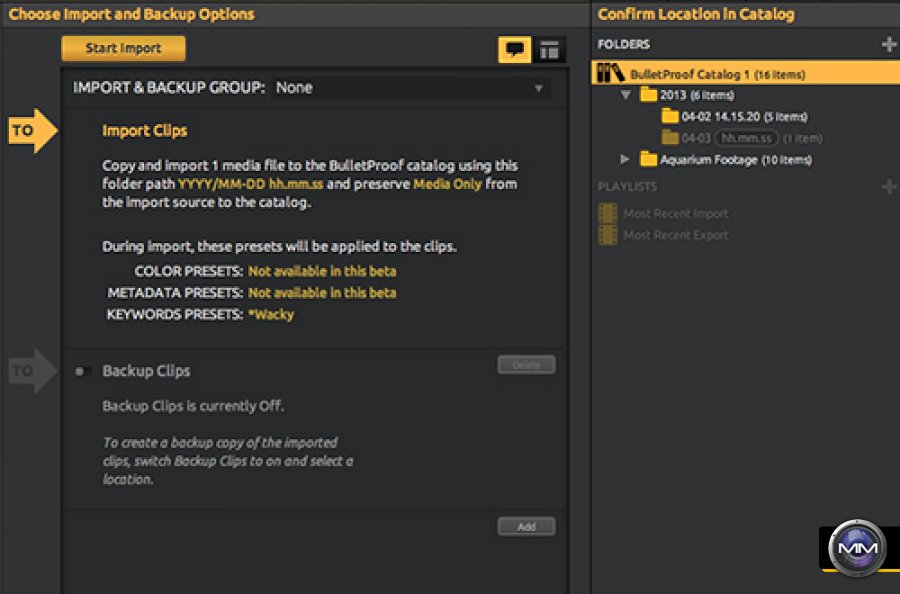Click the plus icon next to FOLDERS
Image resolution: width=900 pixels, height=594 pixels.
[x=888, y=44]
